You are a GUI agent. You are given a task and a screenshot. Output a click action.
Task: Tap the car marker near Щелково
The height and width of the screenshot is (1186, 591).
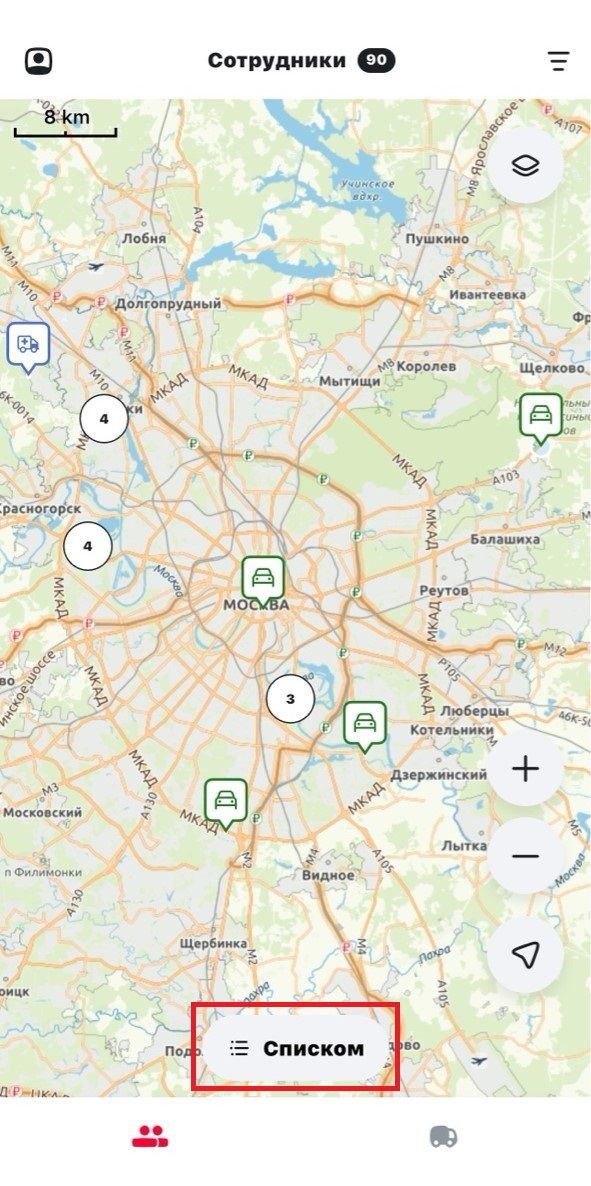coord(540,418)
